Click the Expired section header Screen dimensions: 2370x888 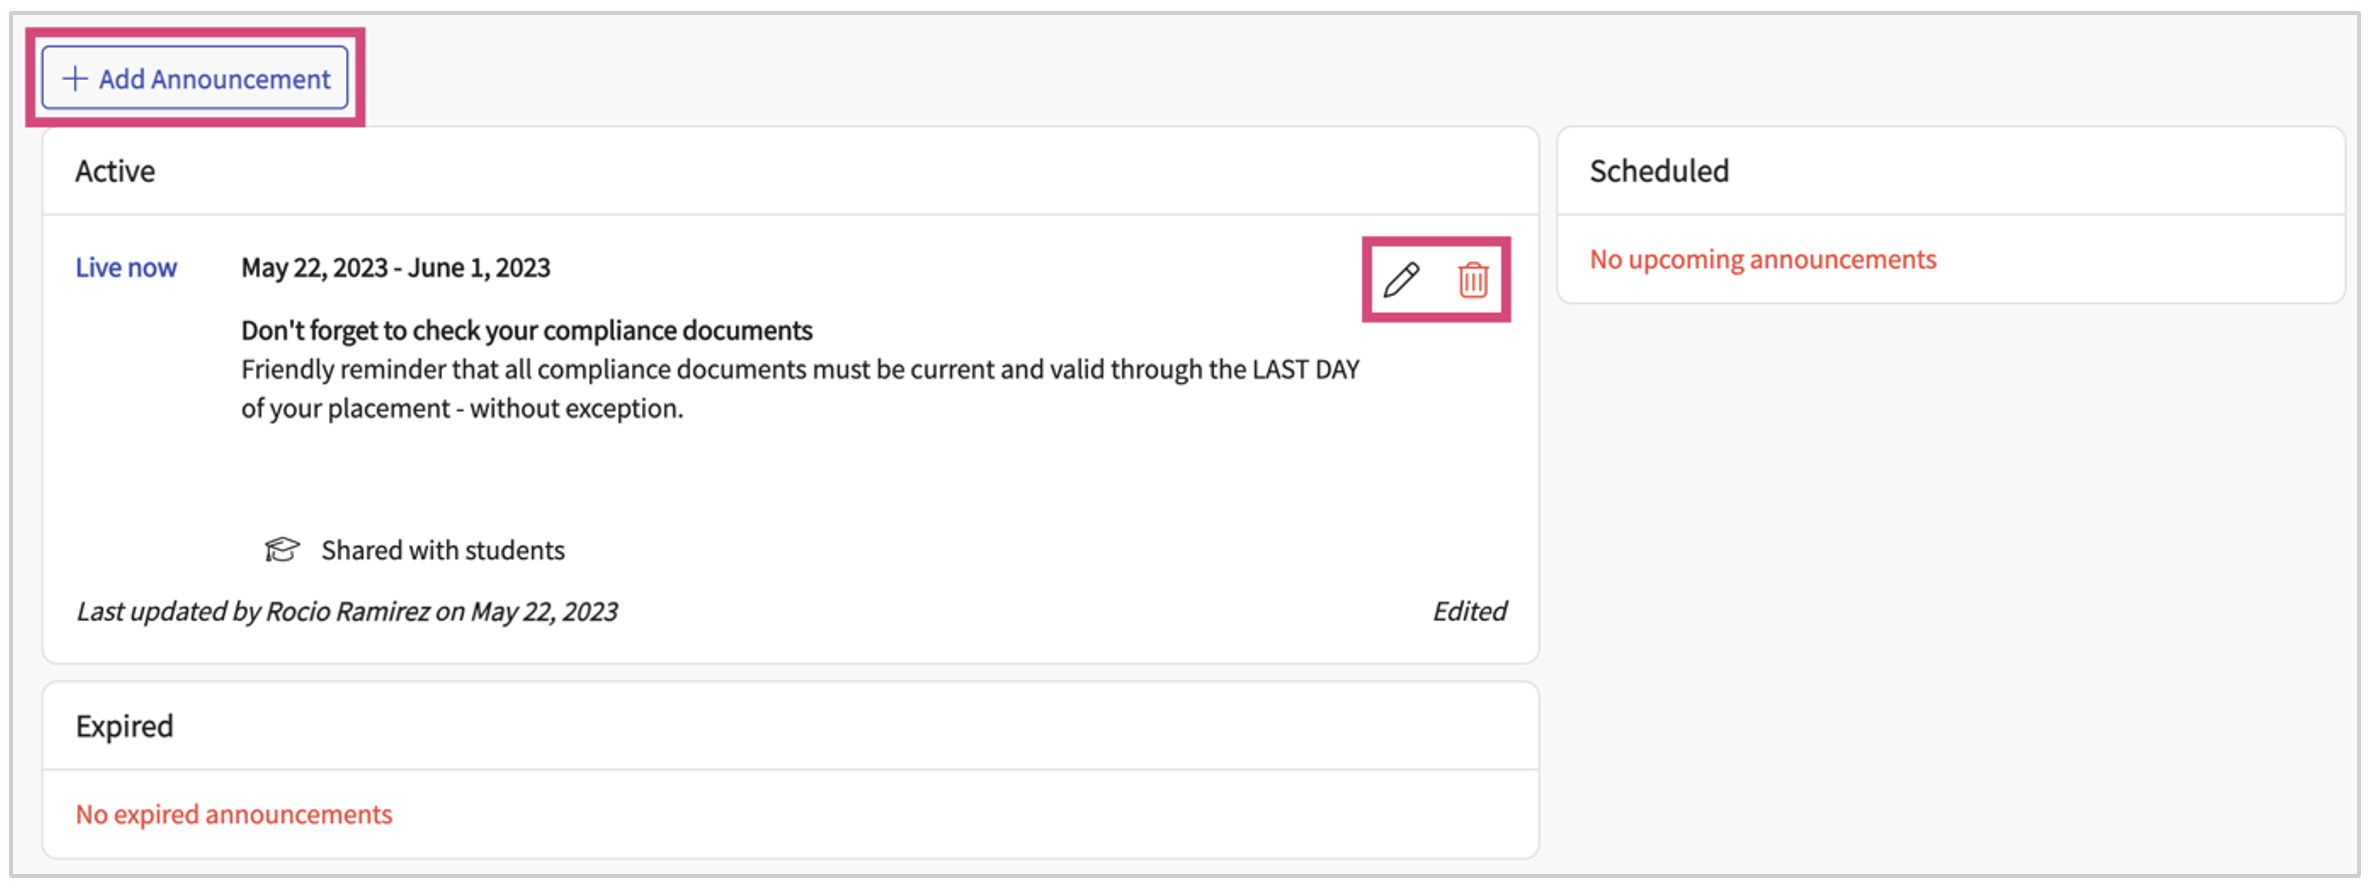pyautogui.click(x=124, y=726)
